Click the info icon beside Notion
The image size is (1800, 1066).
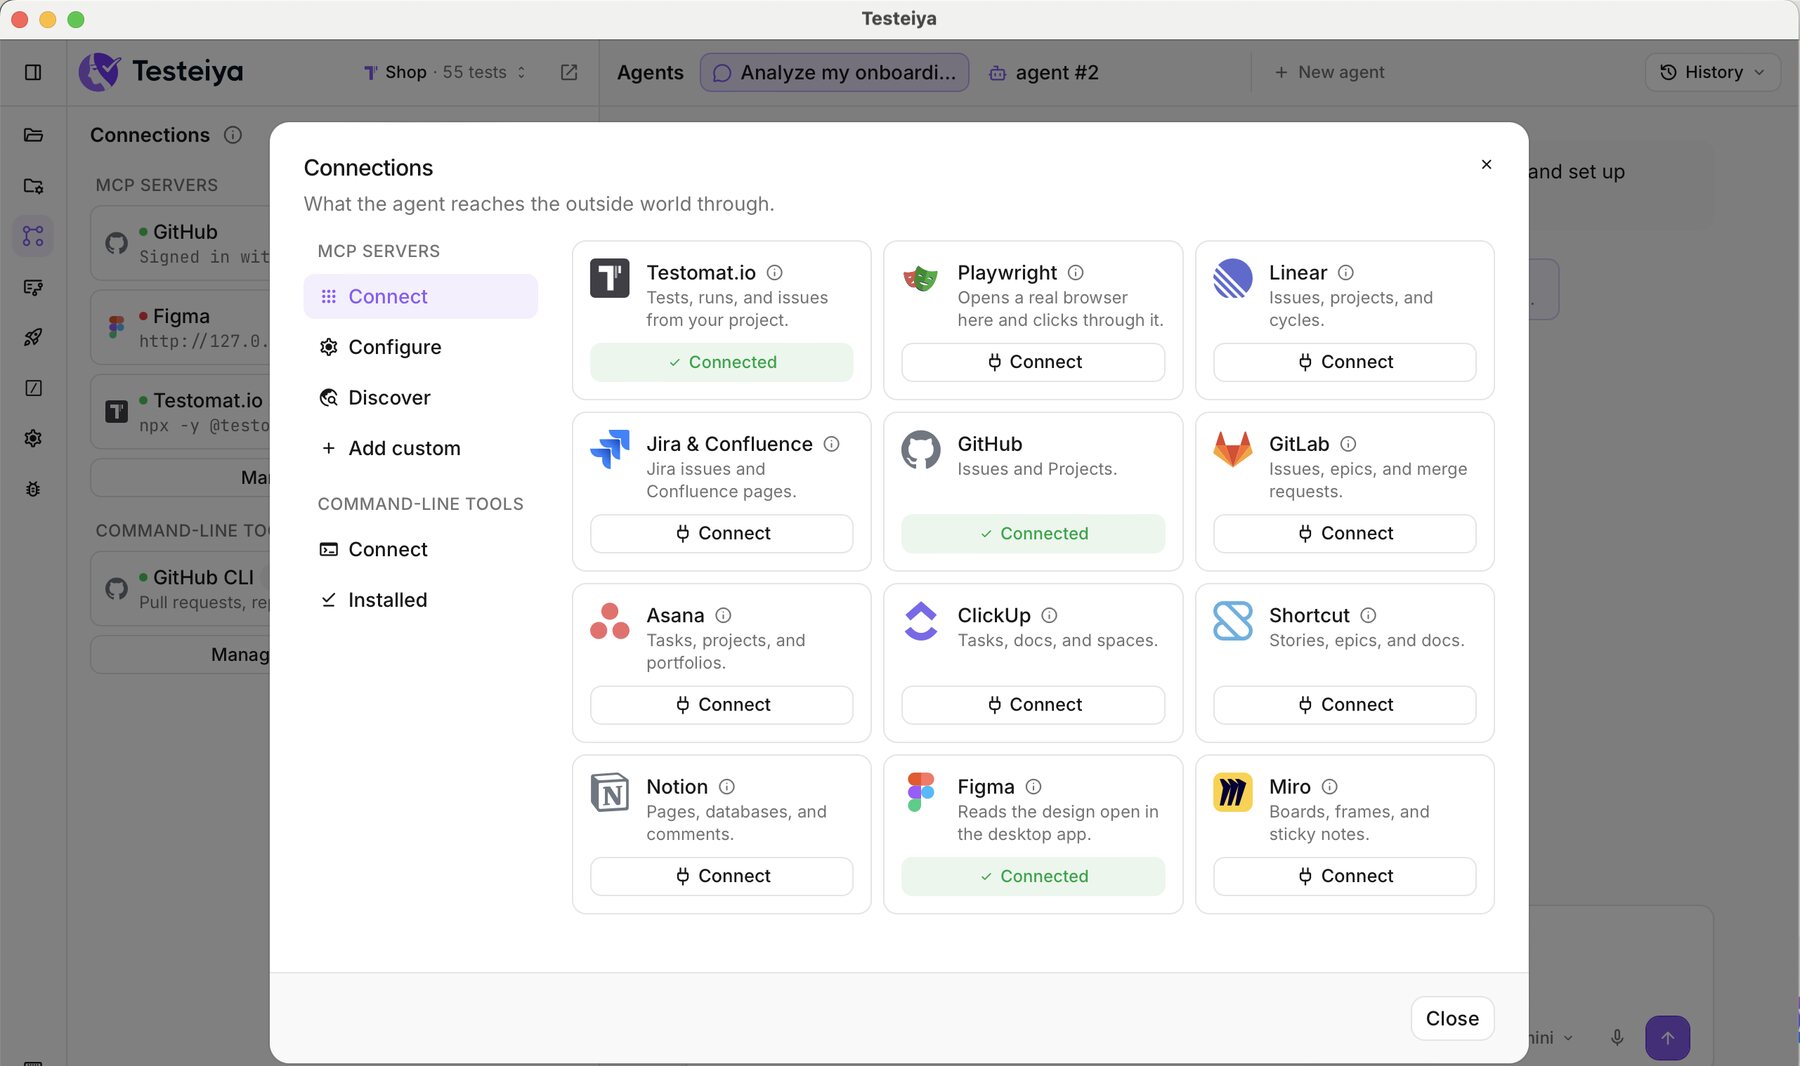coord(727,786)
